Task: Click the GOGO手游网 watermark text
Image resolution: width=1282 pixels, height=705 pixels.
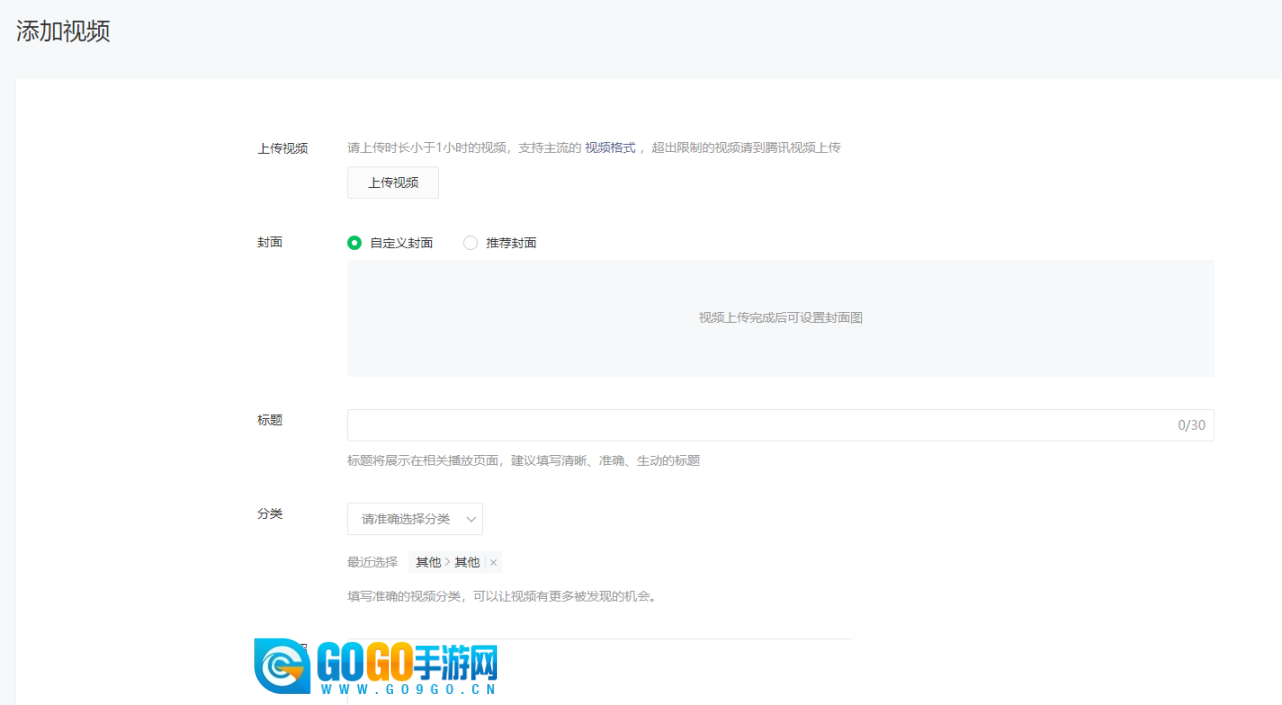Action: (x=407, y=660)
